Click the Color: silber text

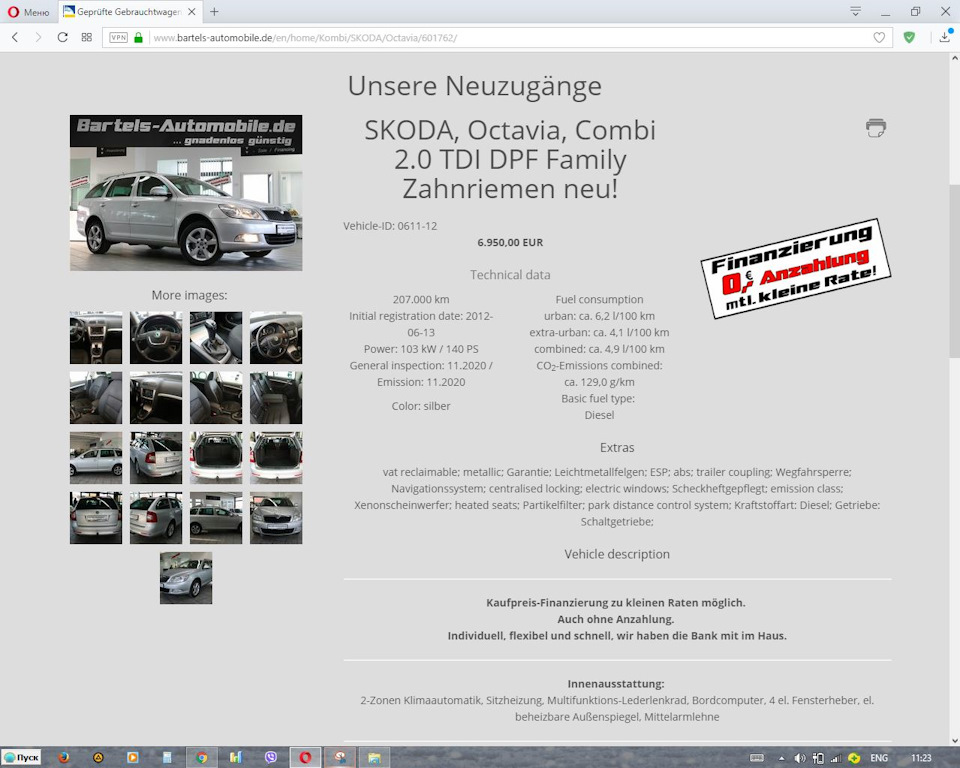pyautogui.click(x=421, y=406)
